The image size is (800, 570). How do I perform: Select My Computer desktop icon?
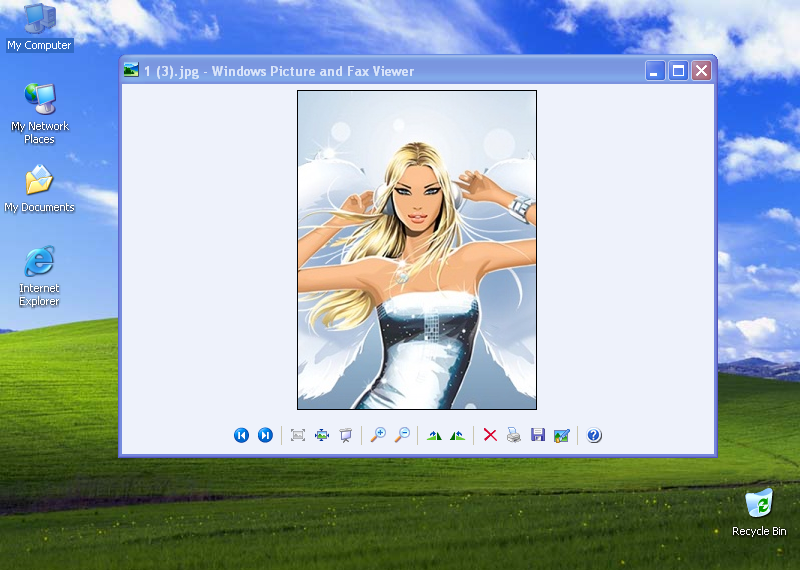(x=40, y=27)
